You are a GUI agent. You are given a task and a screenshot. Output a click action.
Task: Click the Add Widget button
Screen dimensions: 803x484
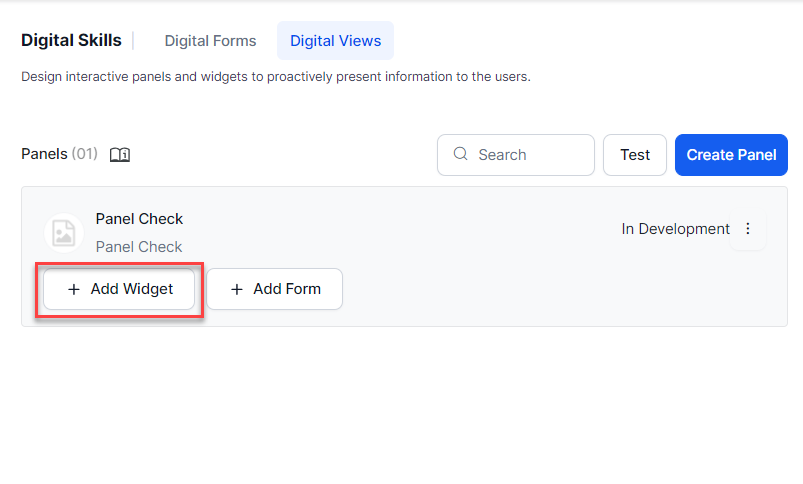coord(119,289)
